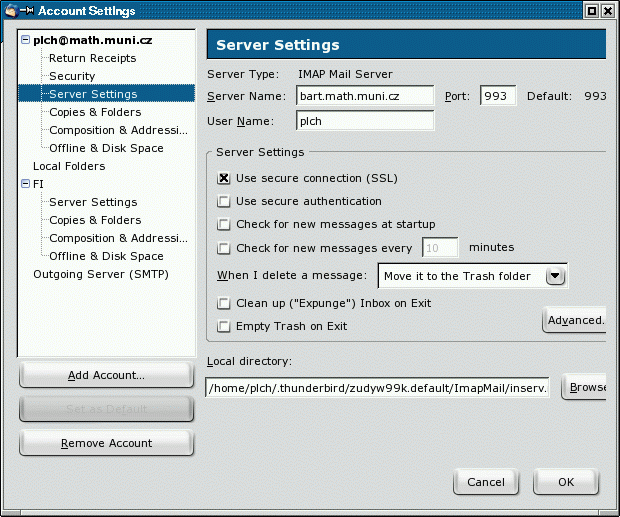The height and width of the screenshot is (517, 620).
Task: Open Return Receipts settings
Action: click(93, 58)
